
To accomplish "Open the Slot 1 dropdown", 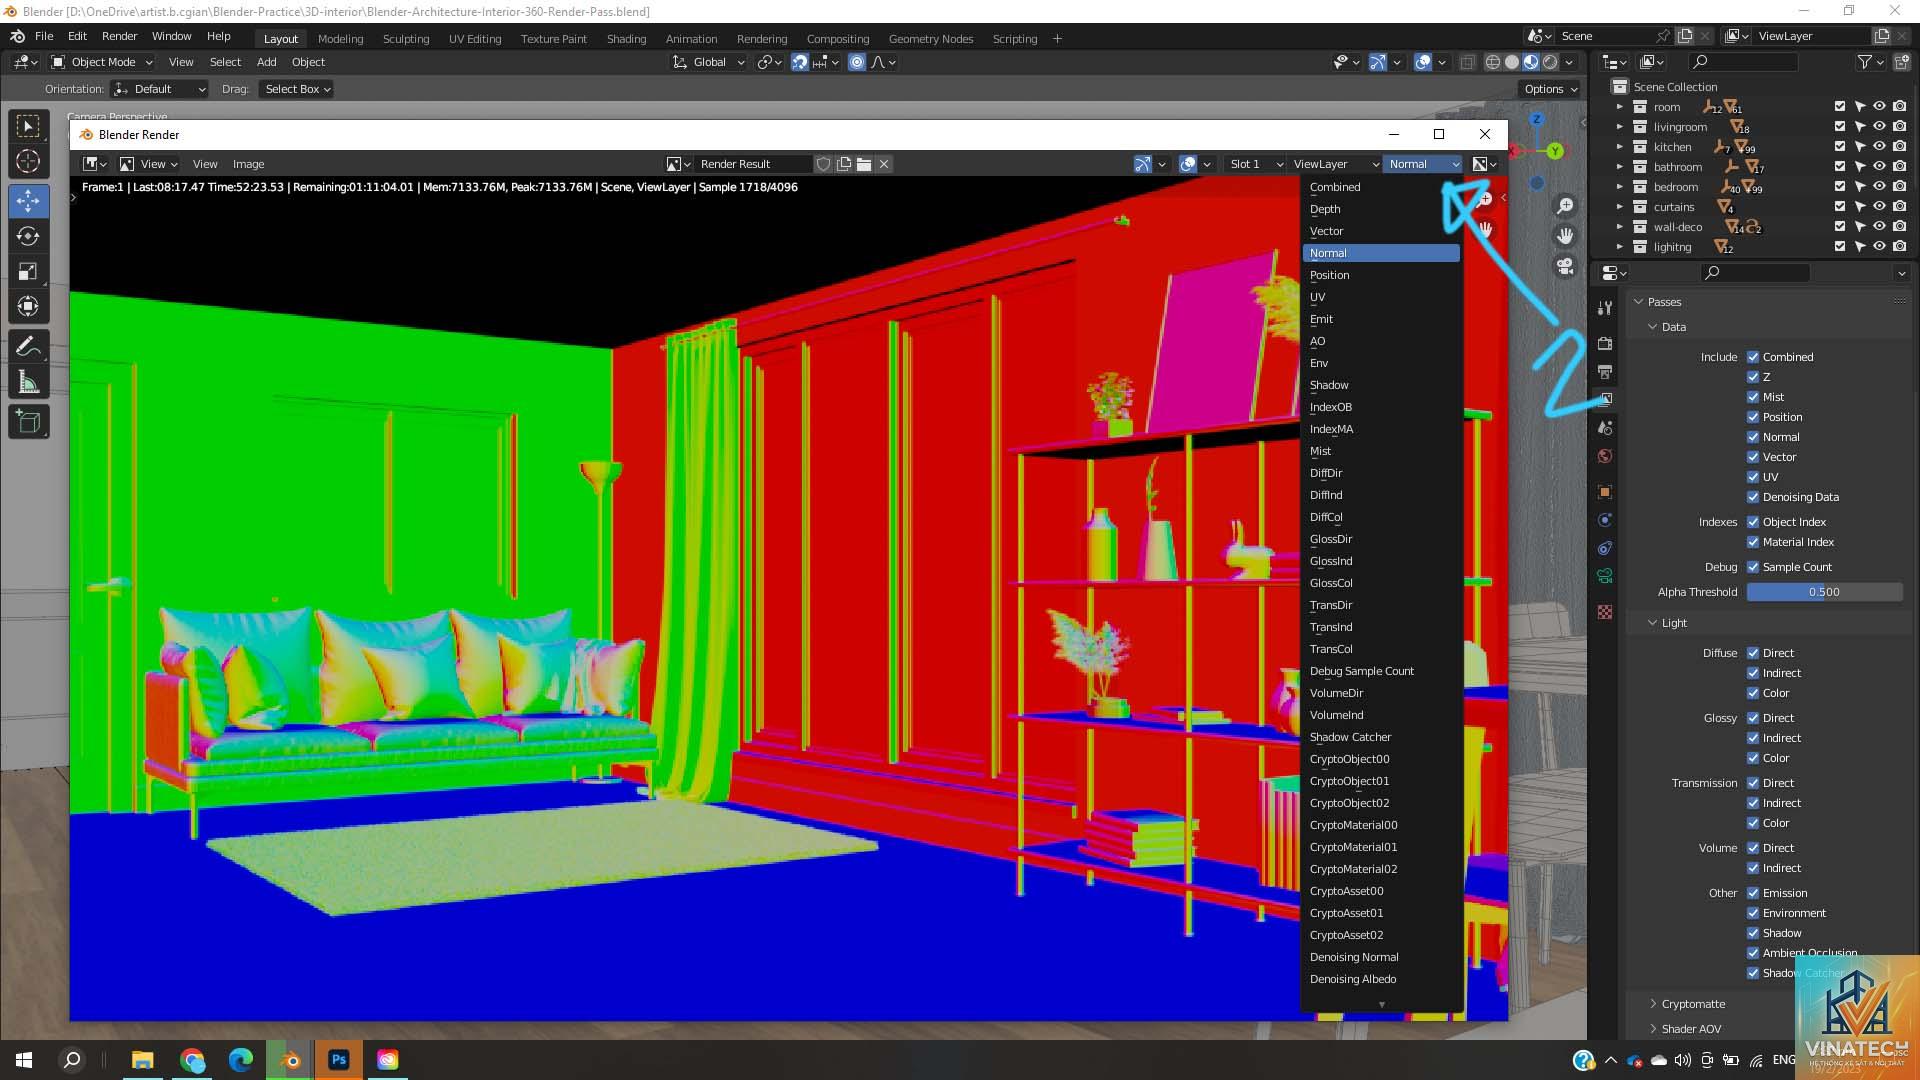I will tap(1254, 164).
